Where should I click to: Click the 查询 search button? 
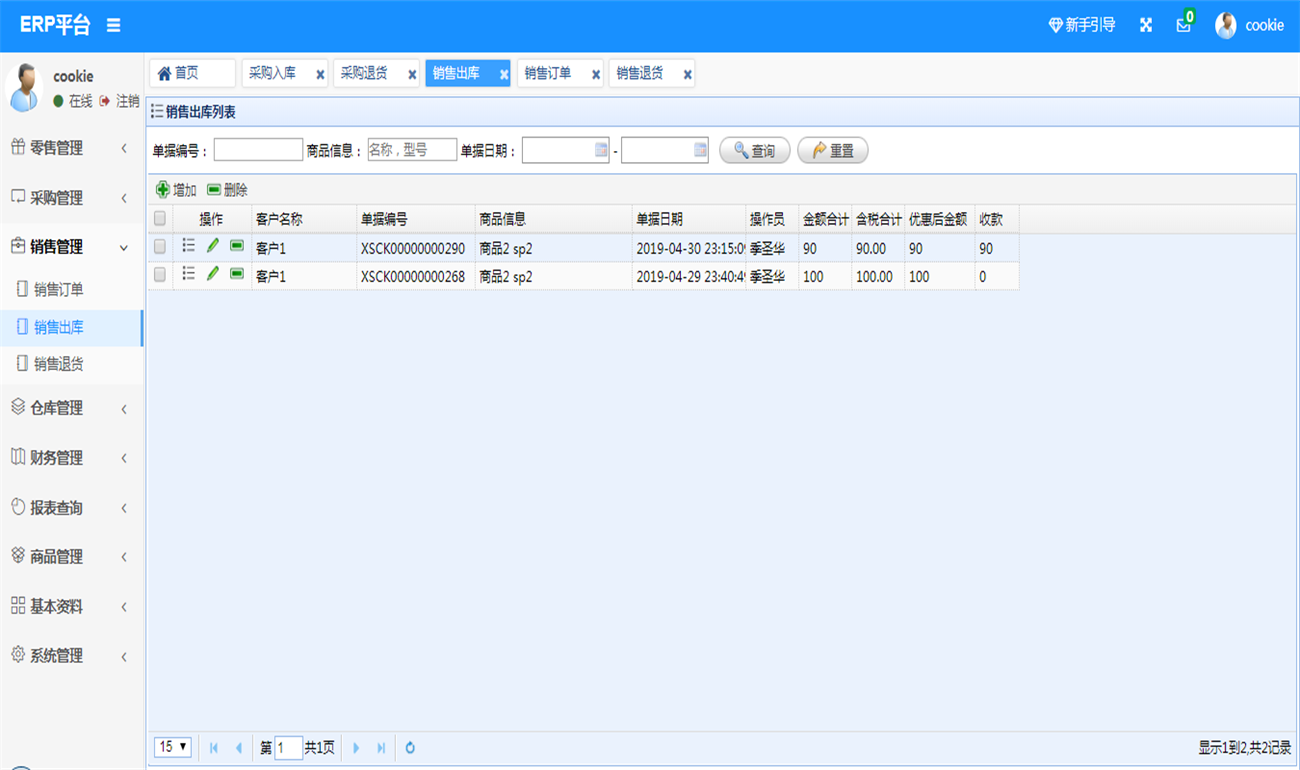click(x=755, y=150)
